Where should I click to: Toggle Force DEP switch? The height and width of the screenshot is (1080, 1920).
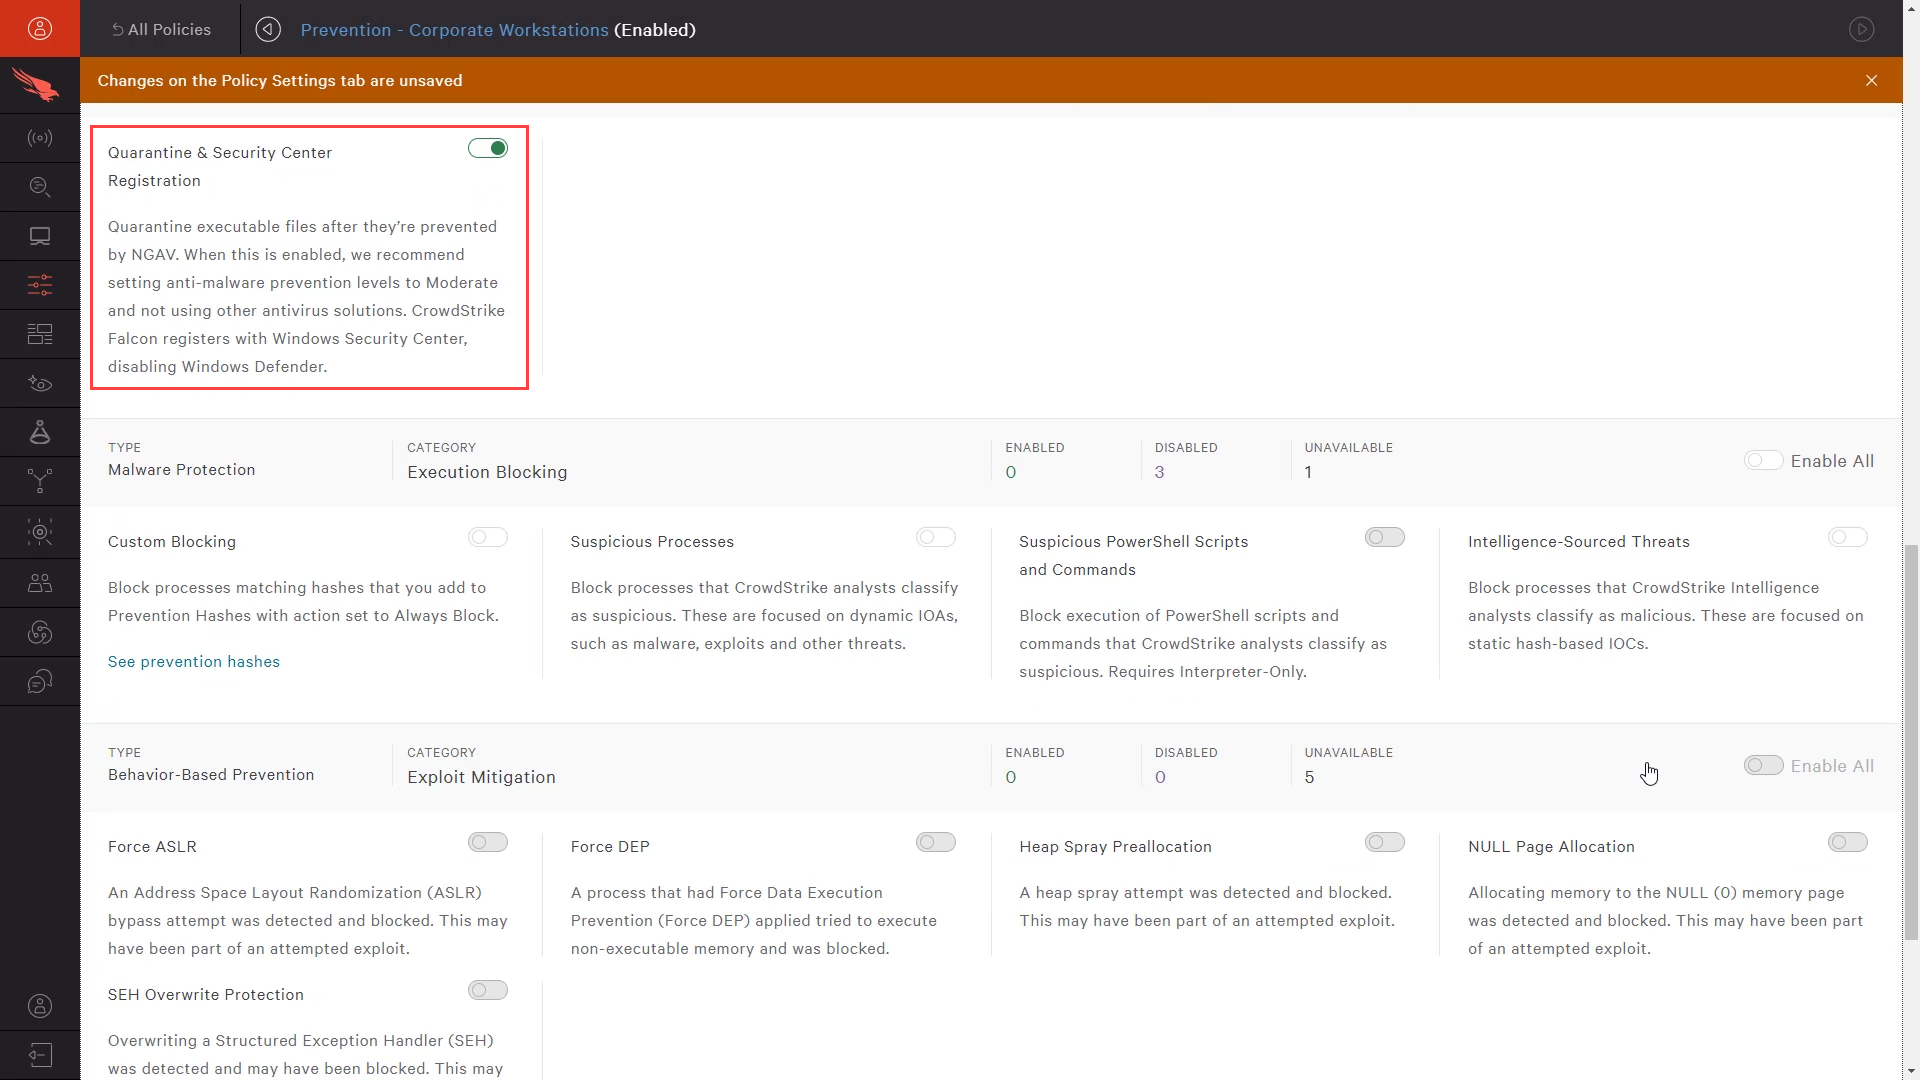[x=936, y=842]
